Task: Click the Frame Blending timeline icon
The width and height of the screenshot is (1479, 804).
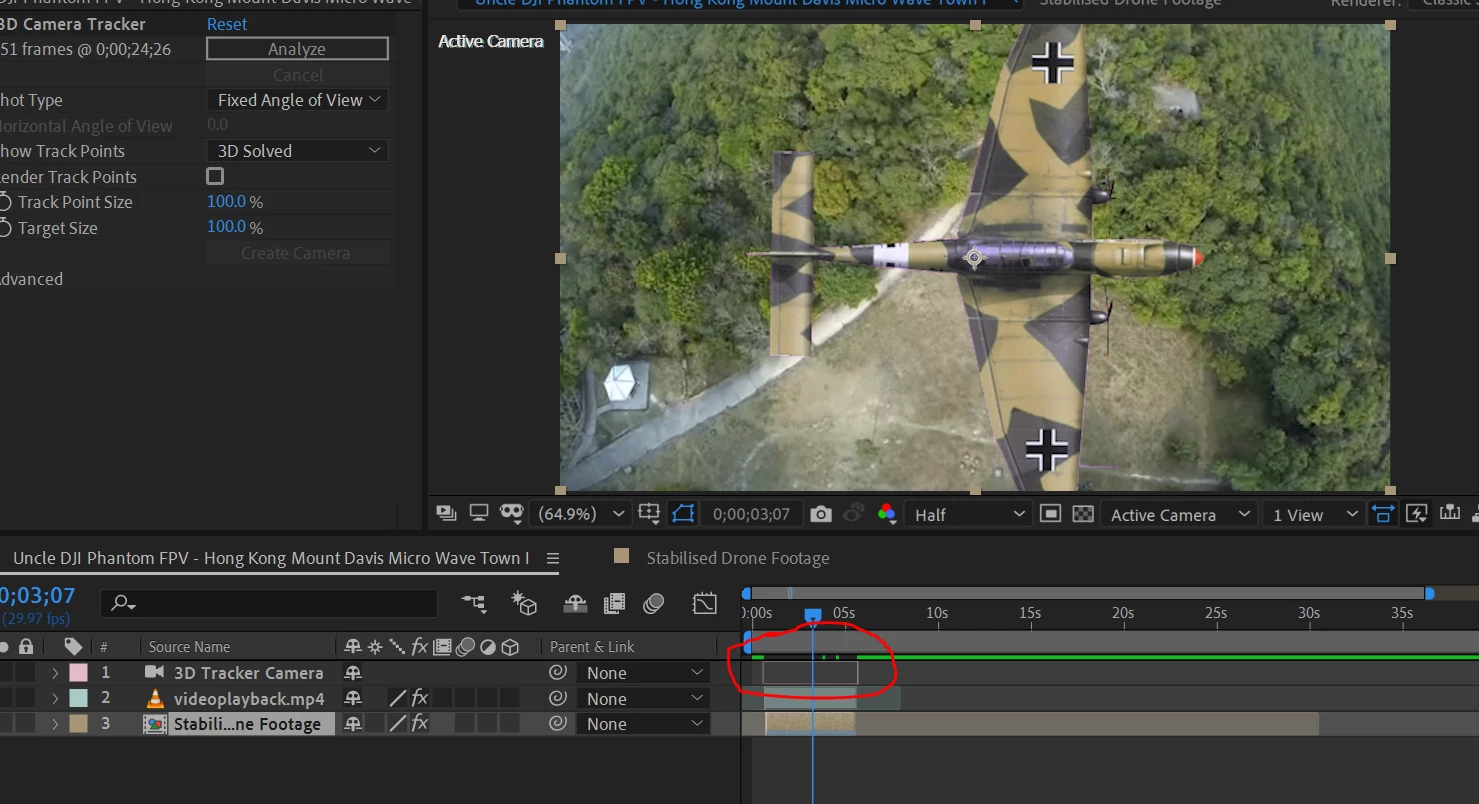Action: 614,603
